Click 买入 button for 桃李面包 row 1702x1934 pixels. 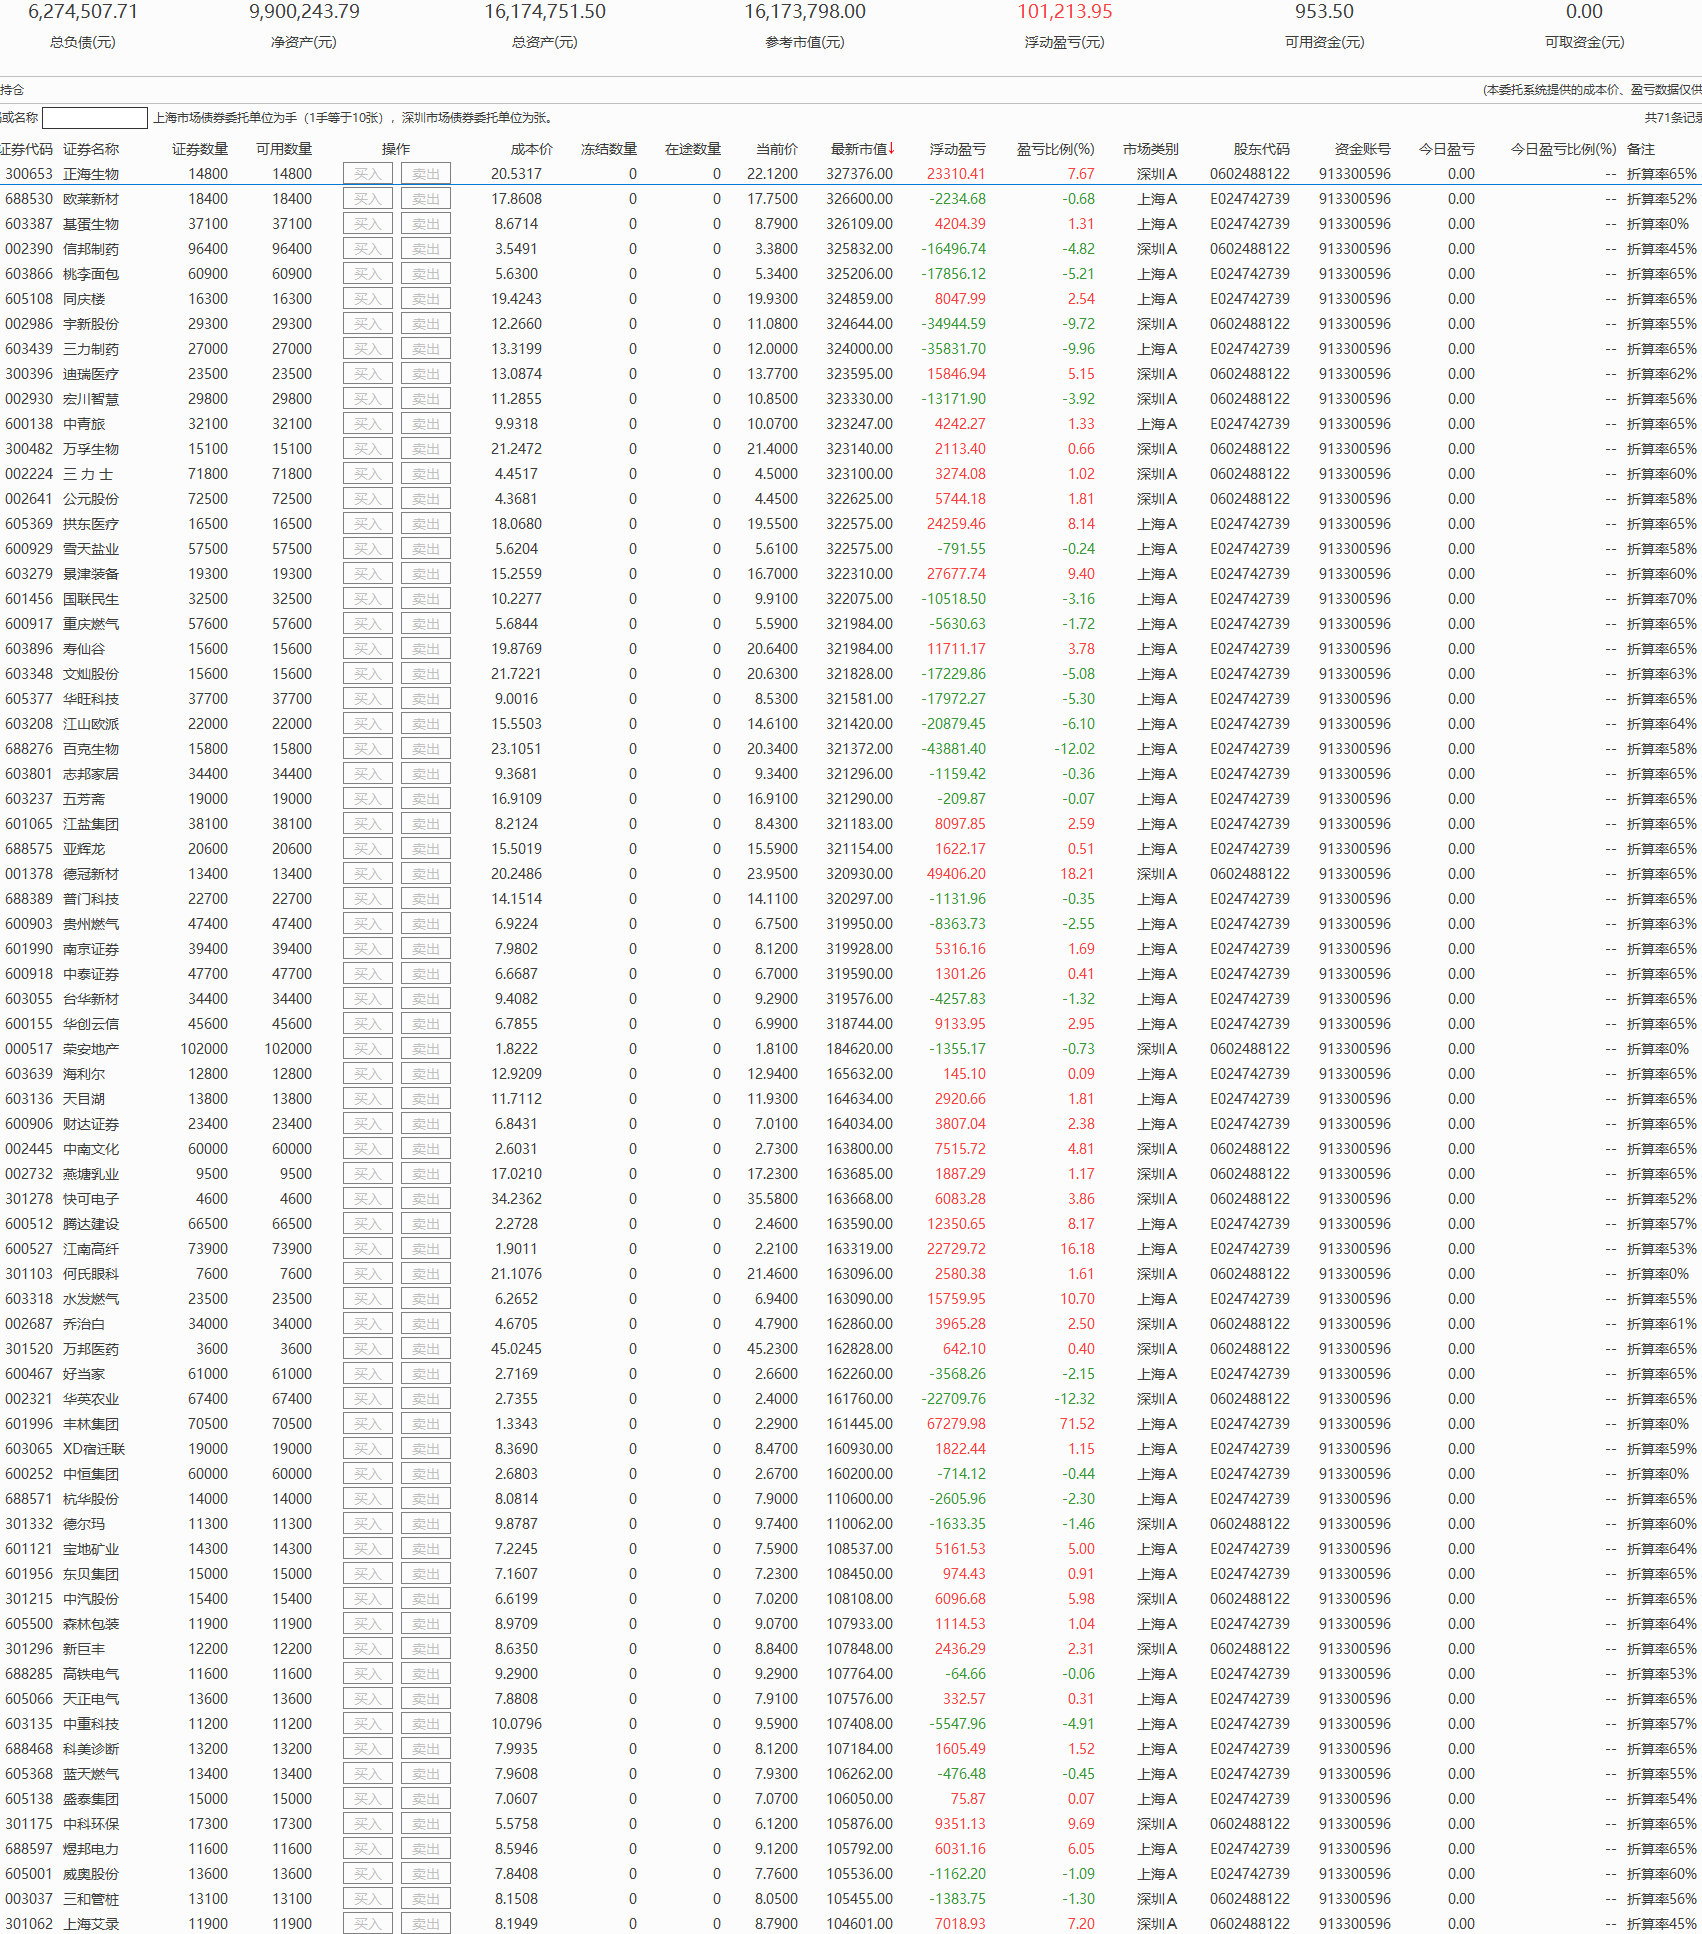367,274
